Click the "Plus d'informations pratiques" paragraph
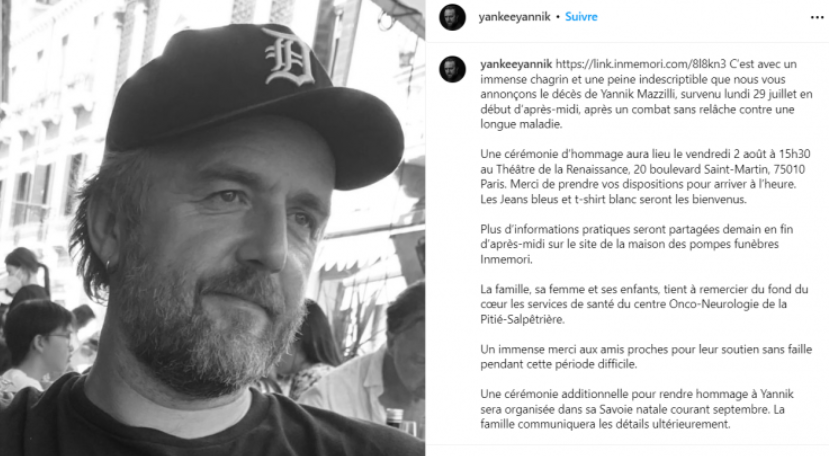The height and width of the screenshot is (456, 829). (637, 244)
